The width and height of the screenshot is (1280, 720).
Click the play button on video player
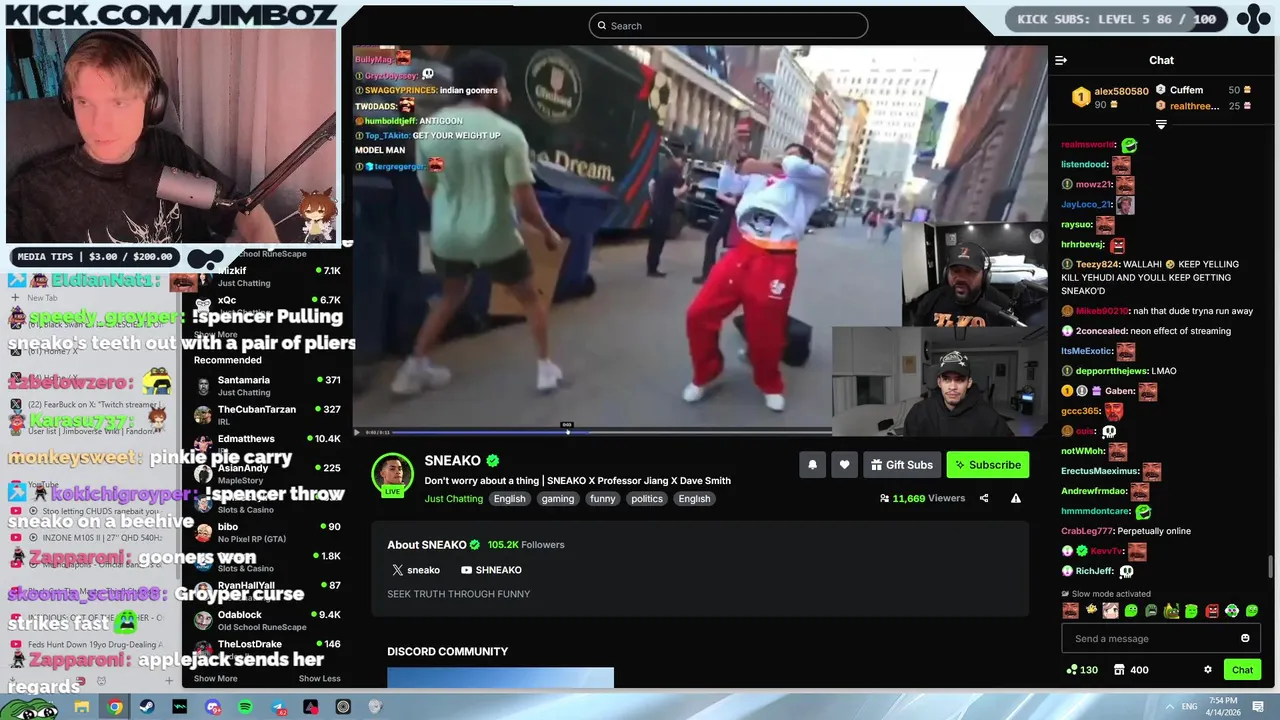357,432
